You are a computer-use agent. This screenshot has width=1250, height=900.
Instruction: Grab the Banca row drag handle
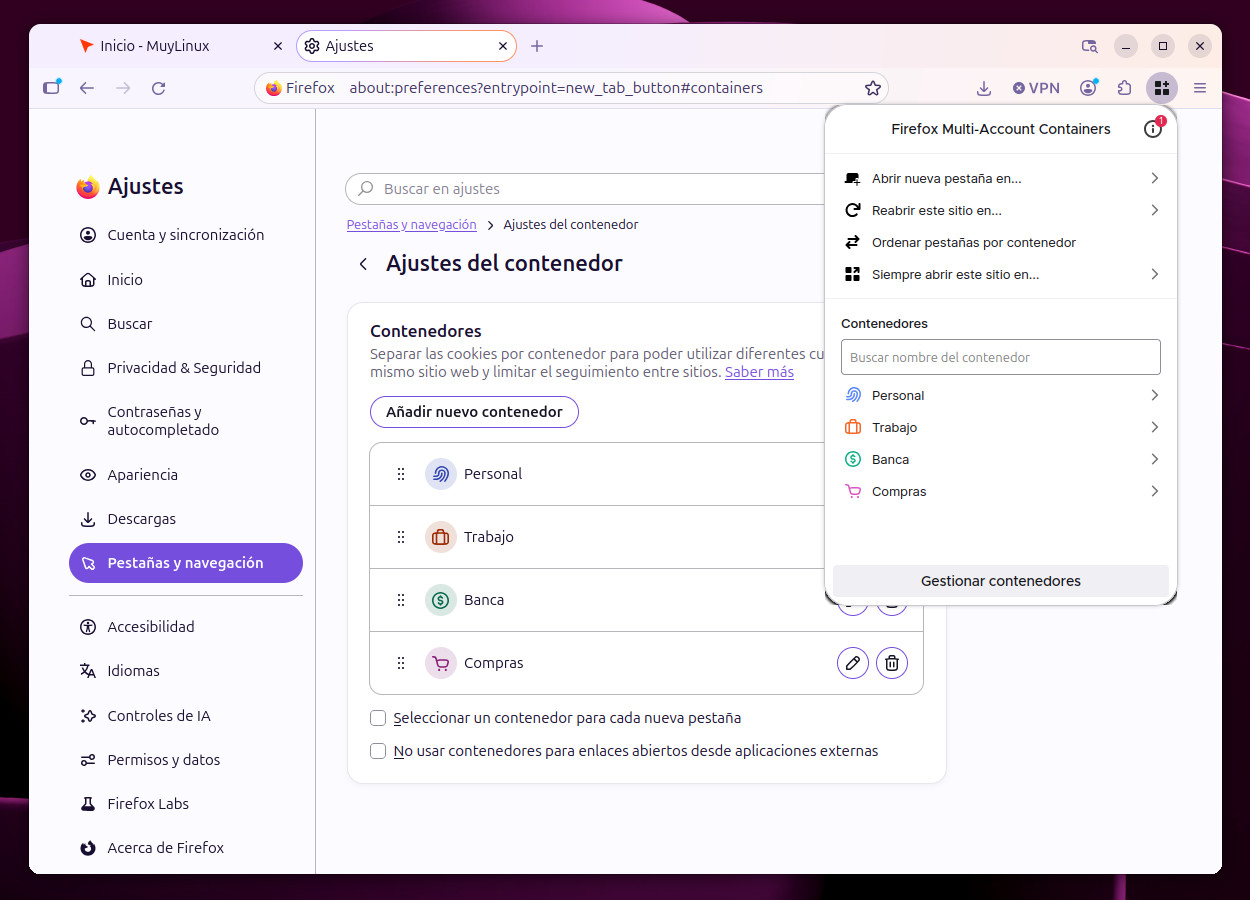point(401,600)
